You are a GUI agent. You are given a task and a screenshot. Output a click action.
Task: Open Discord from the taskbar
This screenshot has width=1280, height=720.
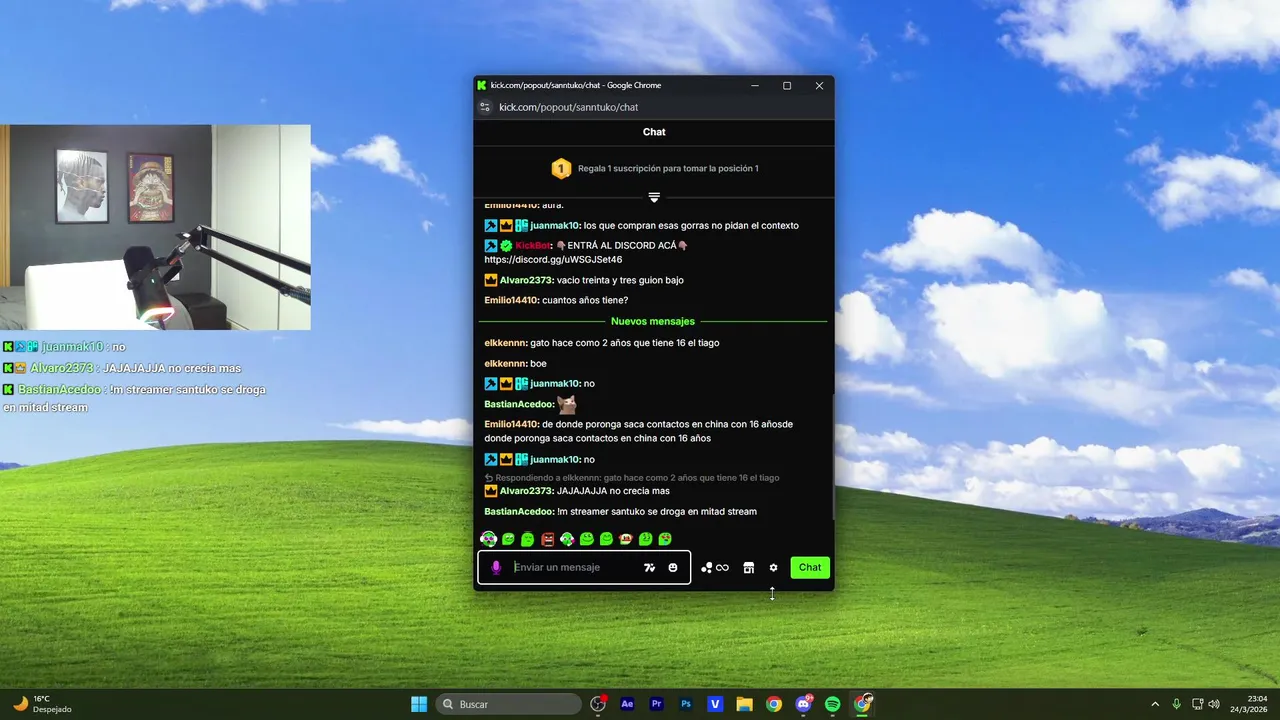coord(803,704)
